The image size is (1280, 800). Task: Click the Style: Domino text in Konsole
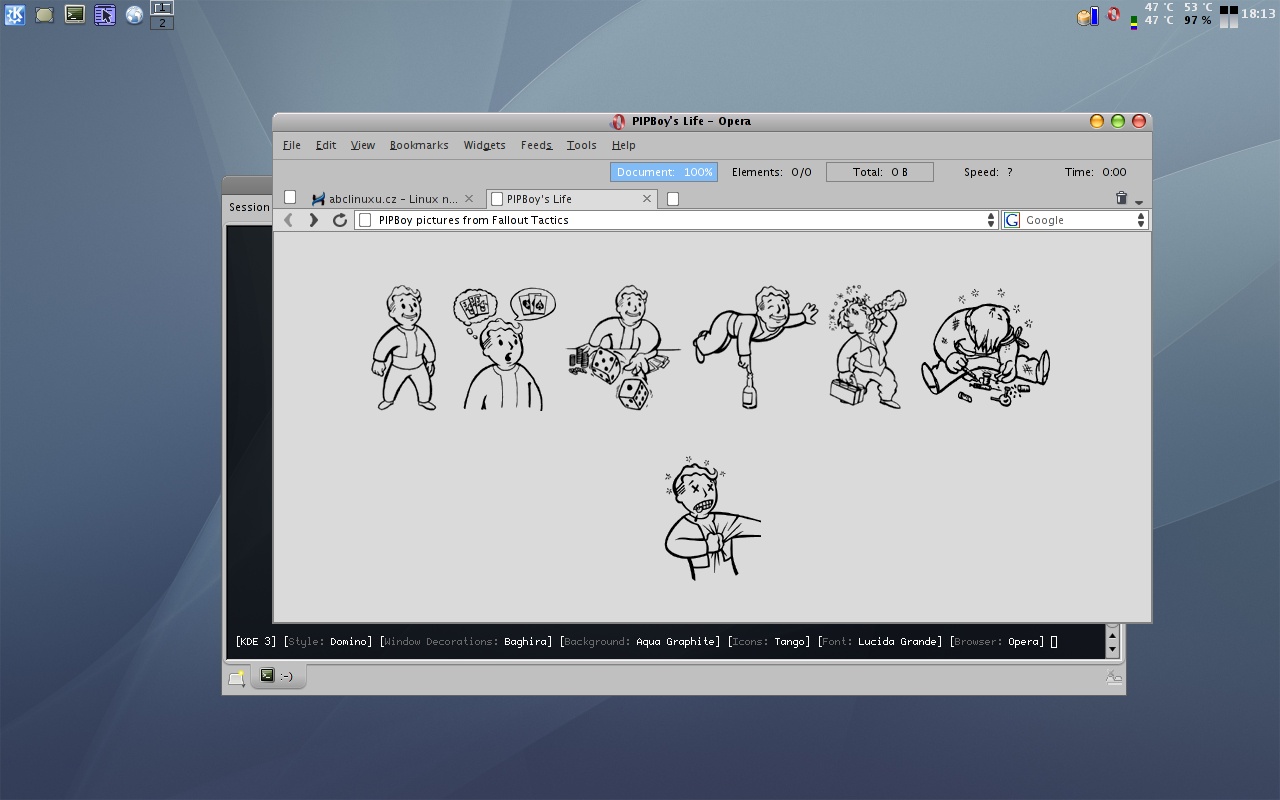pyautogui.click(x=329, y=641)
